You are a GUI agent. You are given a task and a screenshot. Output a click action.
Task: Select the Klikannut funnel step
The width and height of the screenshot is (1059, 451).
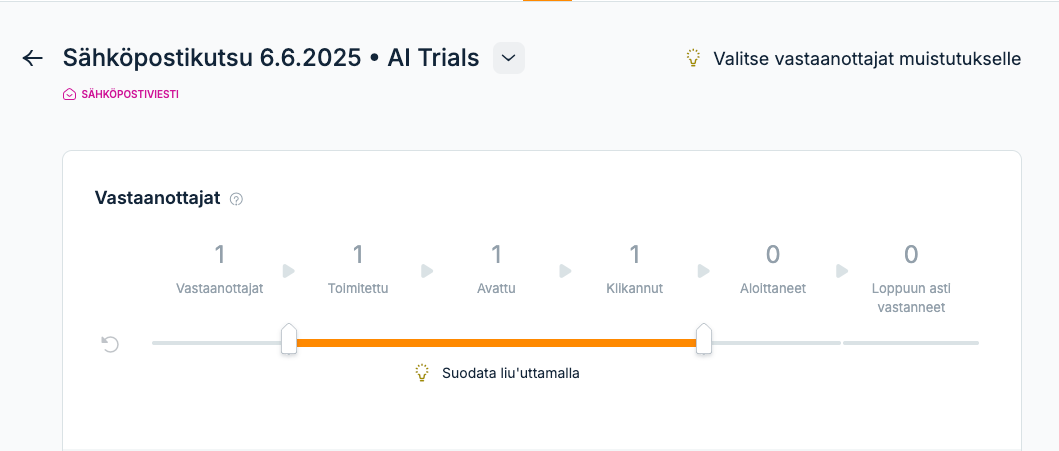pyautogui.click(x=635, y=270)
